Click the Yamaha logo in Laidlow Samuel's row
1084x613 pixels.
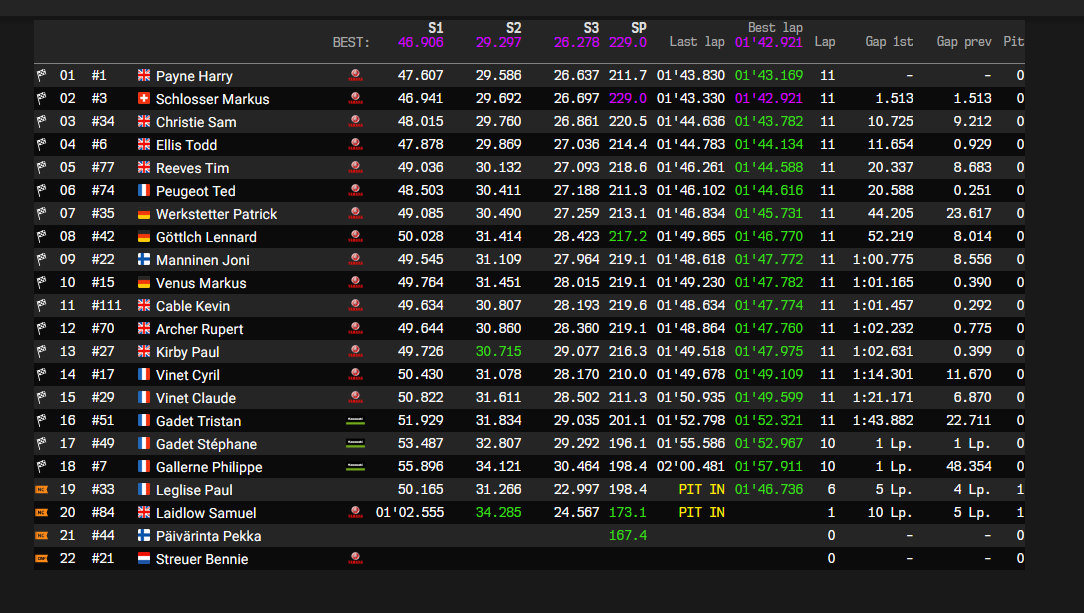355,513
